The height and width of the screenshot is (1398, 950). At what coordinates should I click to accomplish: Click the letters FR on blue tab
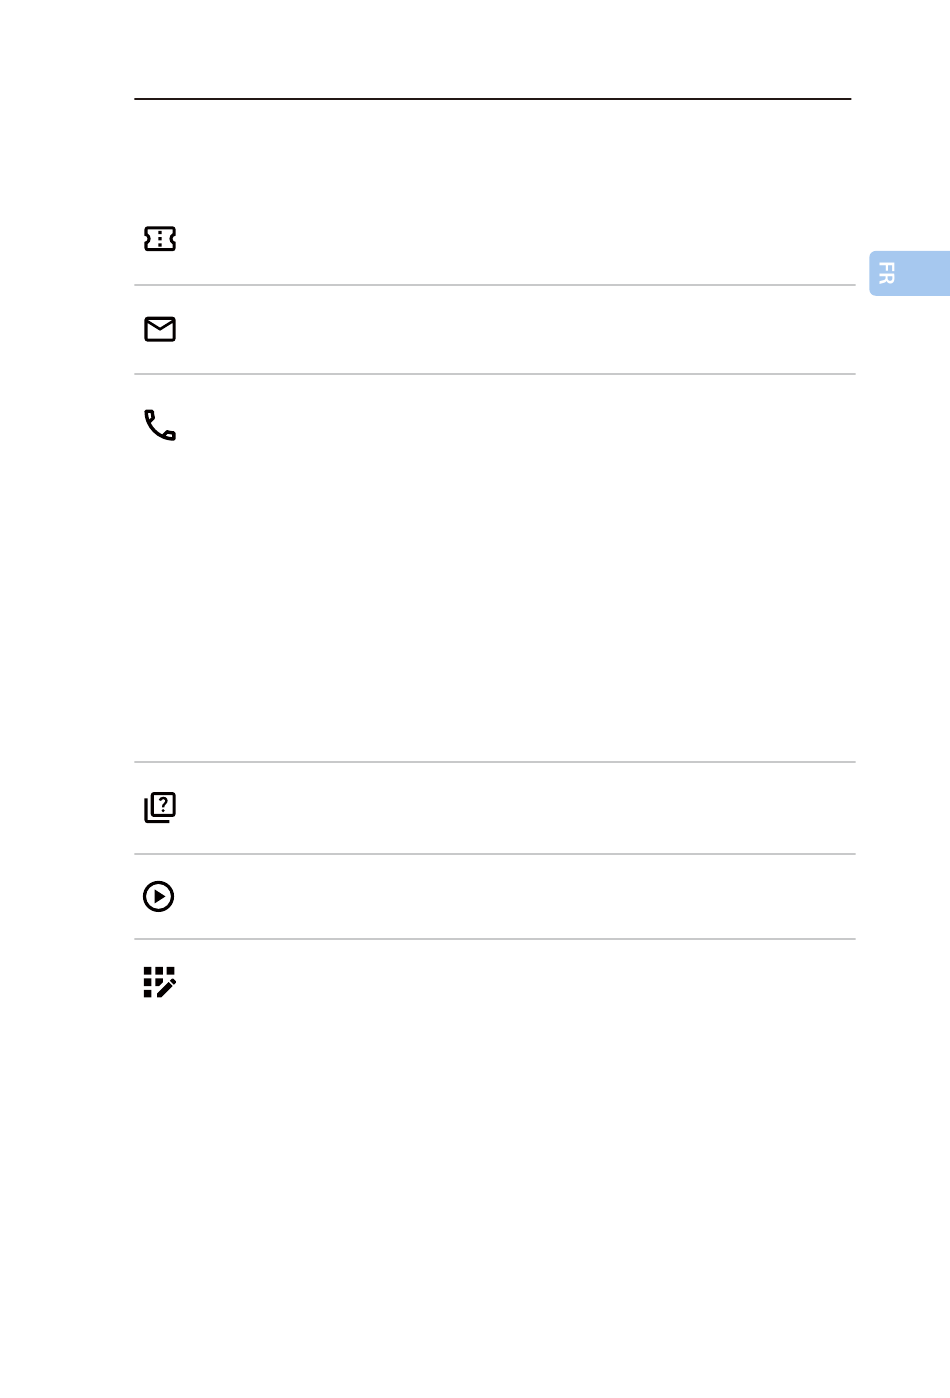point(886,273)
